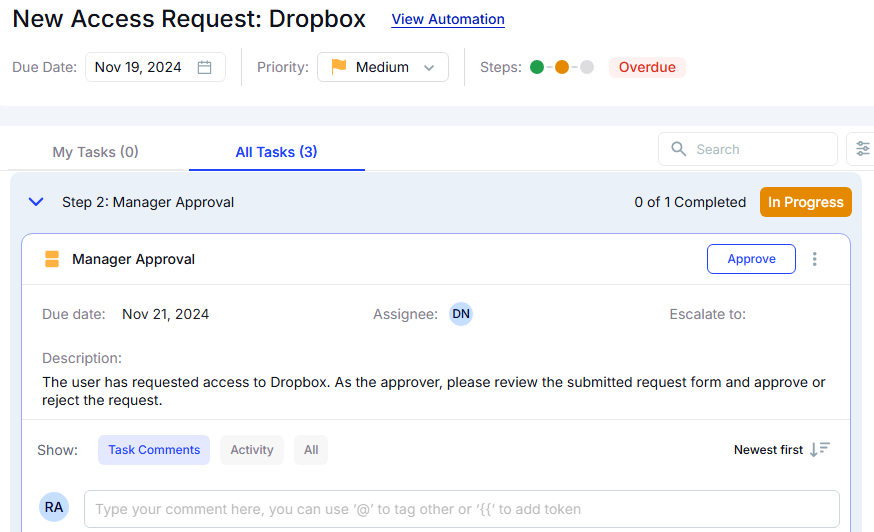Screen dimensions: 874x532
Task: Click Newest first sort label
Action: point(768,449)
